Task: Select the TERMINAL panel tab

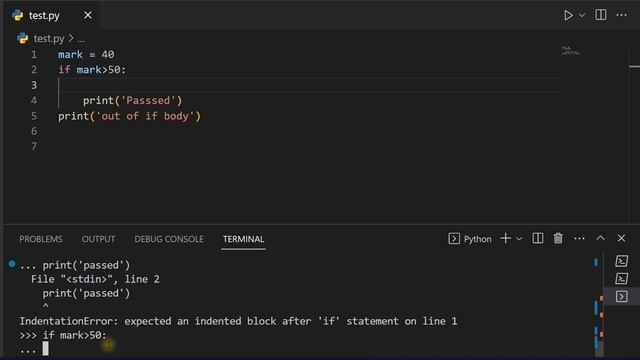Action: (243, 239)
